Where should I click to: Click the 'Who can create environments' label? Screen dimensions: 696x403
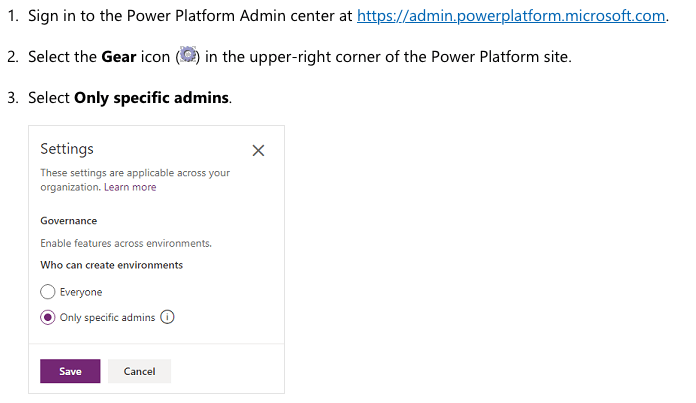(x=111, y=265)
